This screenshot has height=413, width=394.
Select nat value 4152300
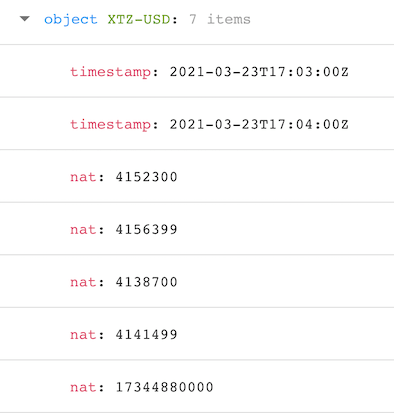[146, 177]
